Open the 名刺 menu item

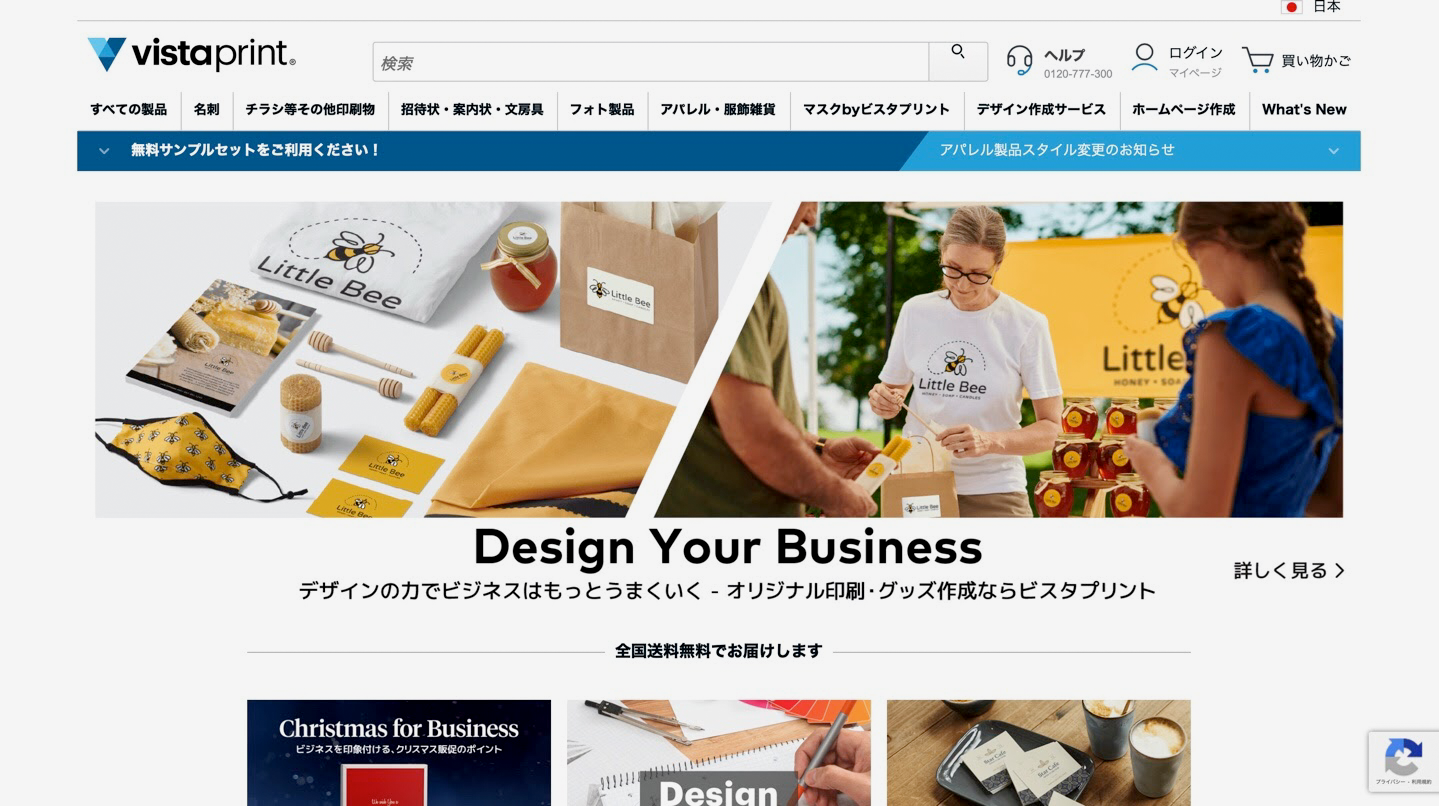(x=206, y=110)
